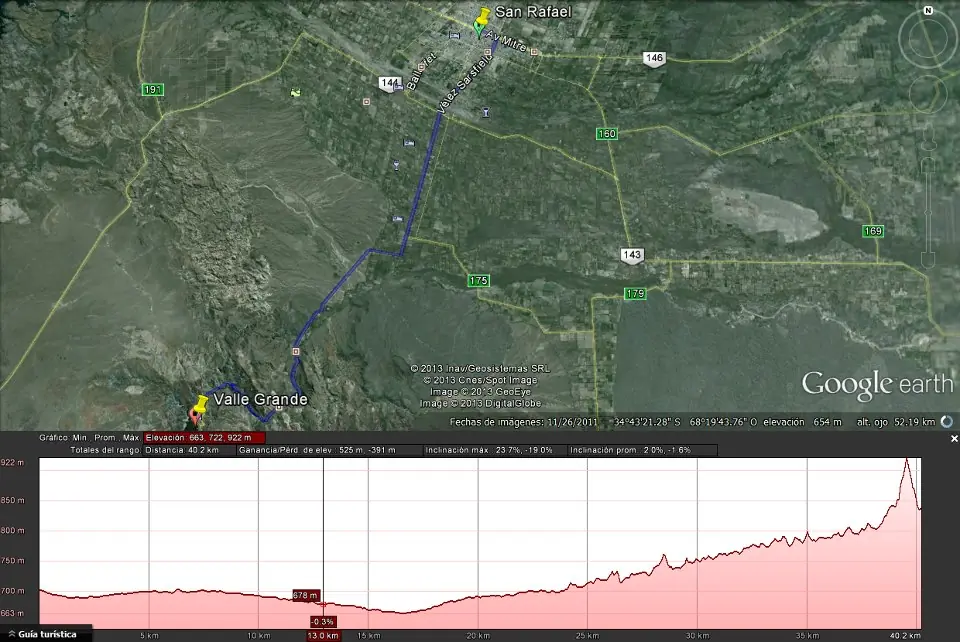
Task: Click the elevation peak near 40 km
Action: coord(907,460)
